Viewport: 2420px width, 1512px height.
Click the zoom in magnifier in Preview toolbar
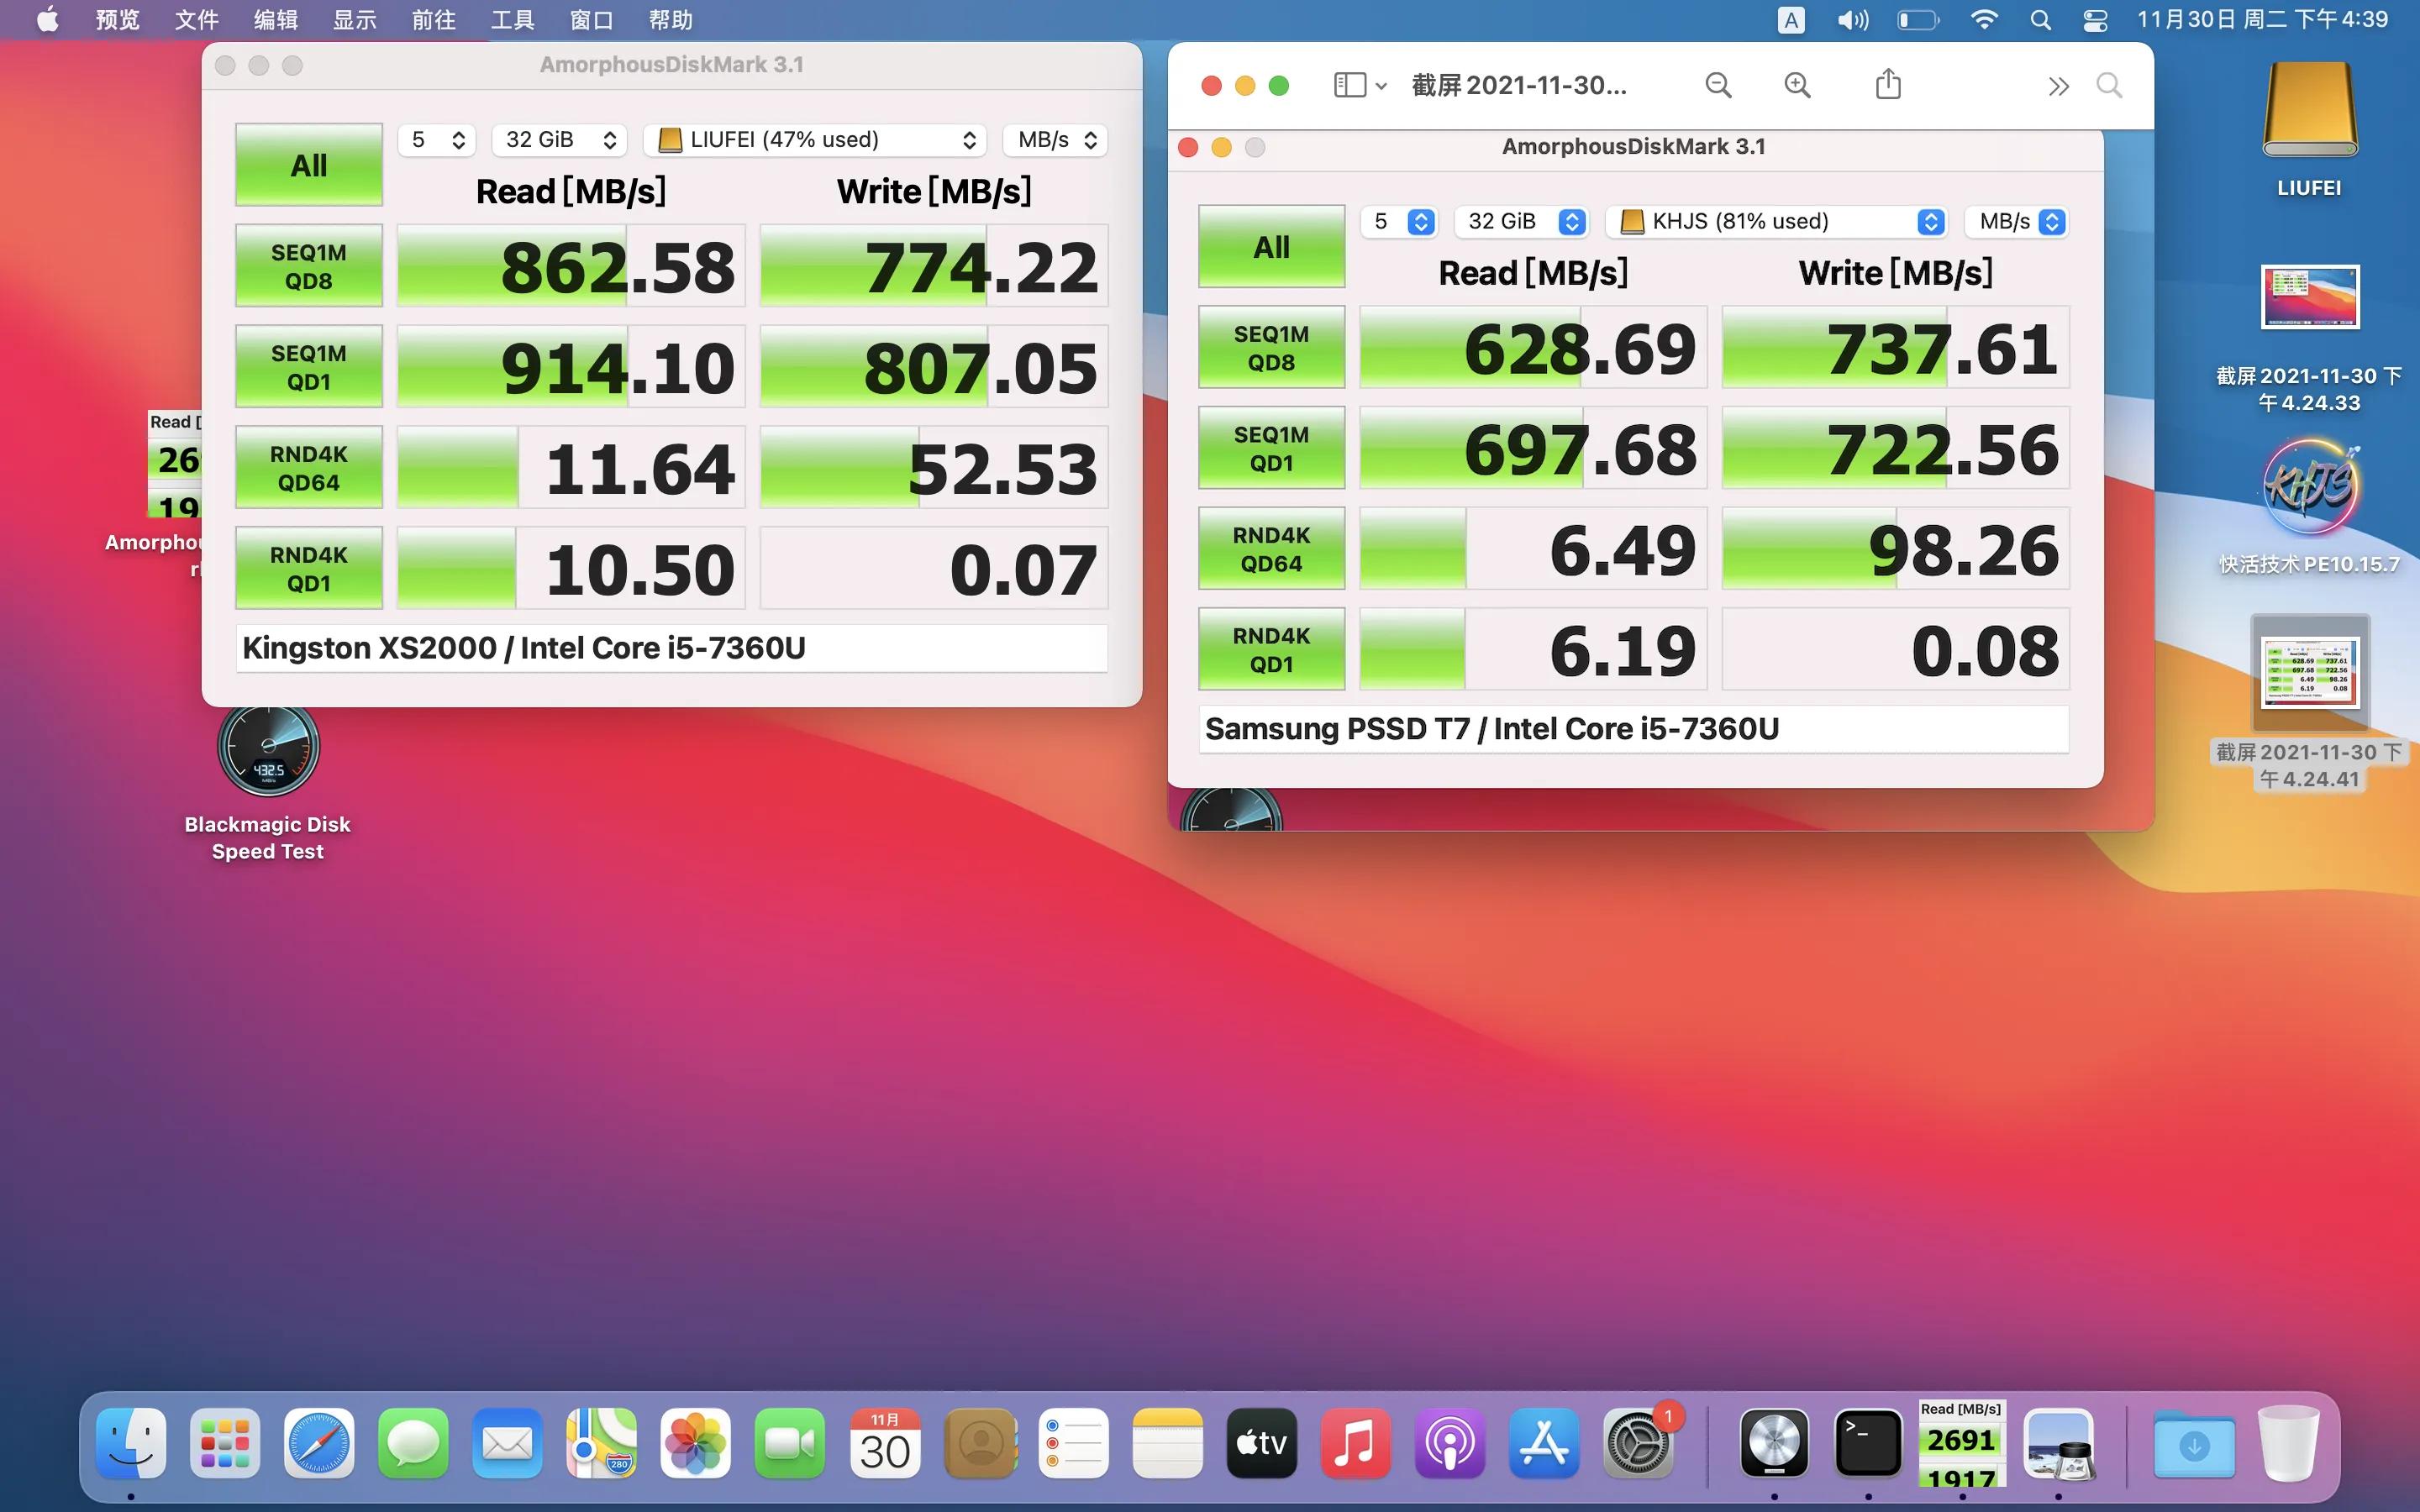click(x=1797, y=86)
